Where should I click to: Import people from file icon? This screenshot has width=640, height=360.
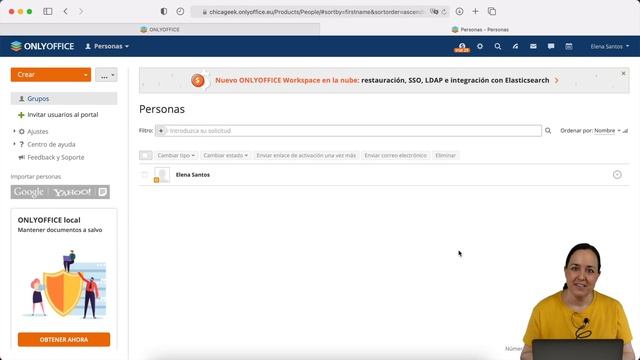102,192
